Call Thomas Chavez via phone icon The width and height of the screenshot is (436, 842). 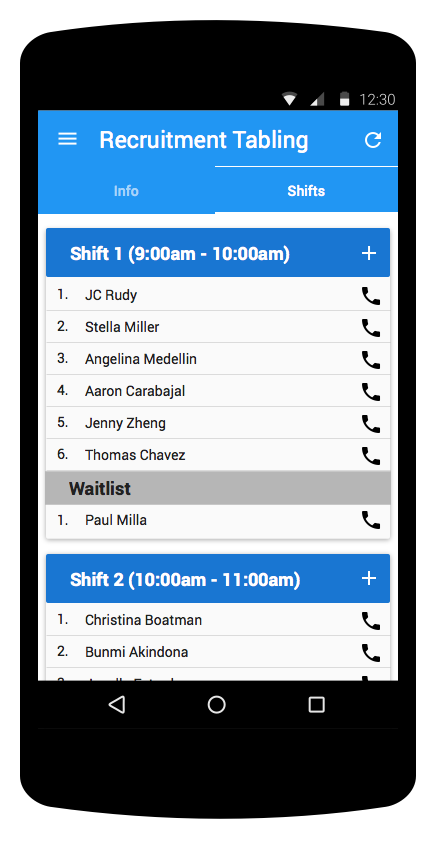pyautogui.click(x=370, y=456)
